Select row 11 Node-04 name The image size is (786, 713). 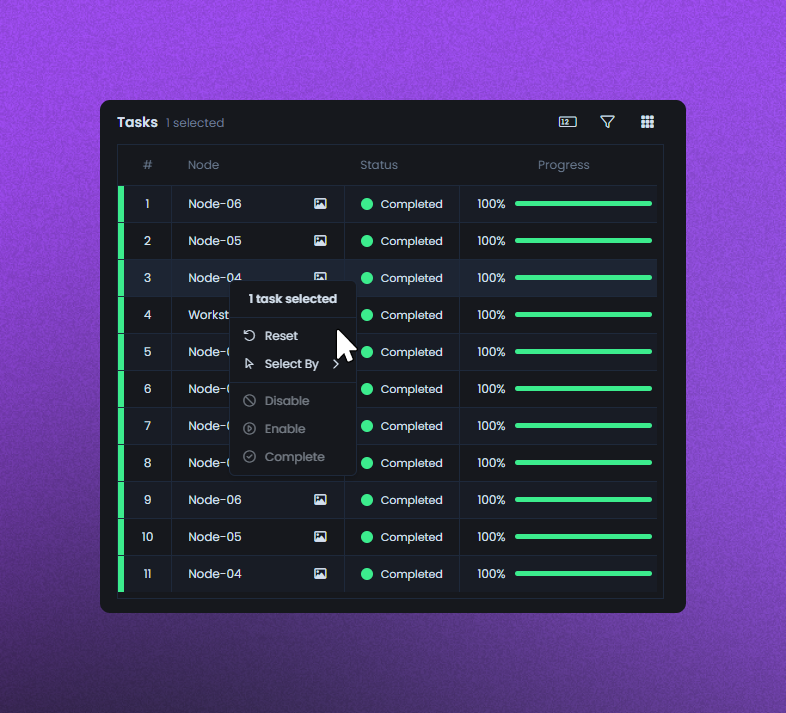215,574
